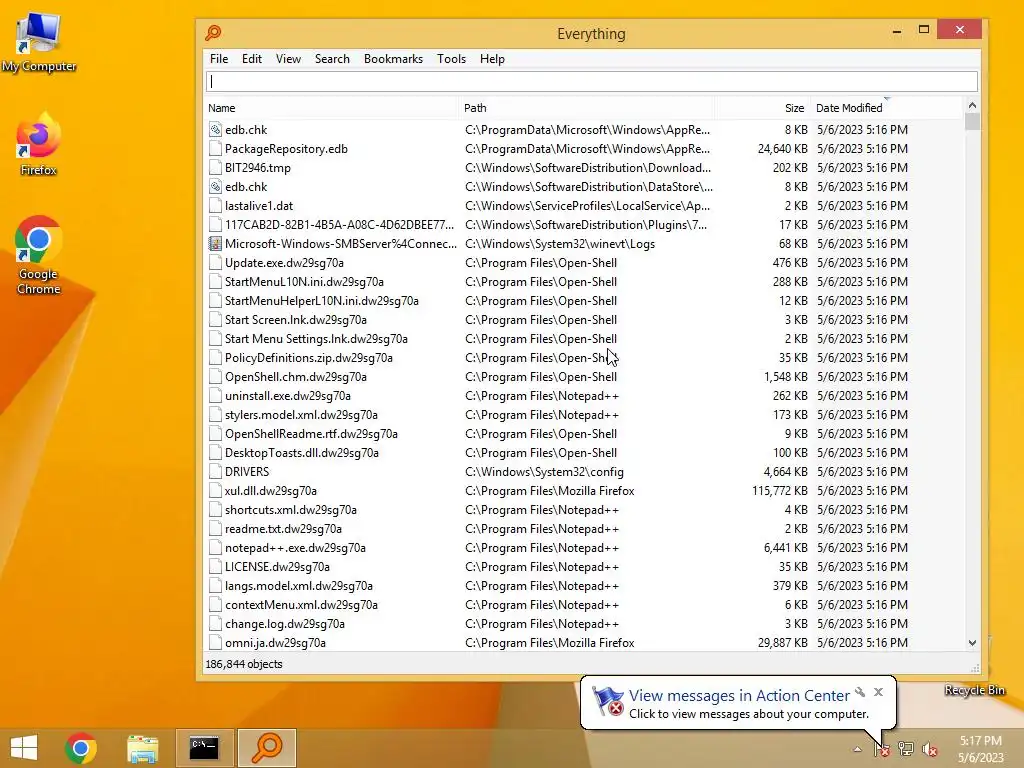This screenshot has width=1024, height=768.
Task: Show hidden tray icons arrow
Action: coord(857,749)
